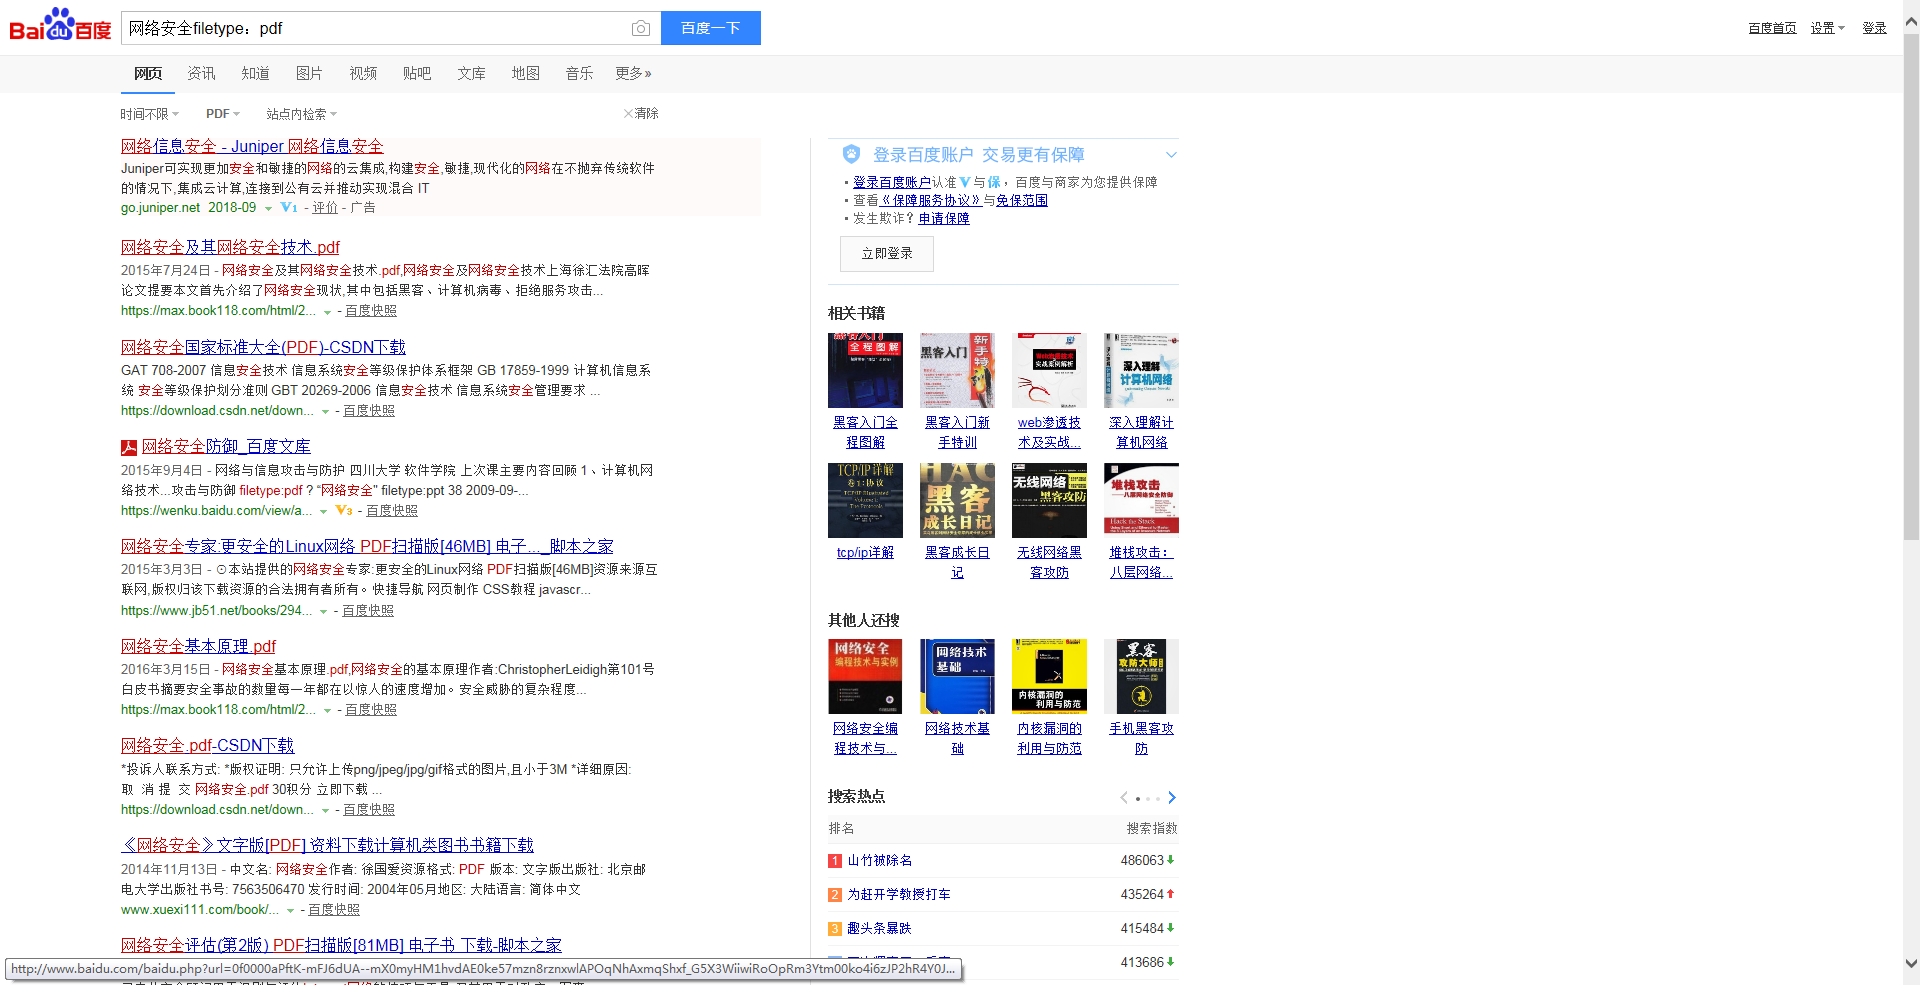Click the Baidu logo
The image size is (1920, 985).
tap(60, 25)
